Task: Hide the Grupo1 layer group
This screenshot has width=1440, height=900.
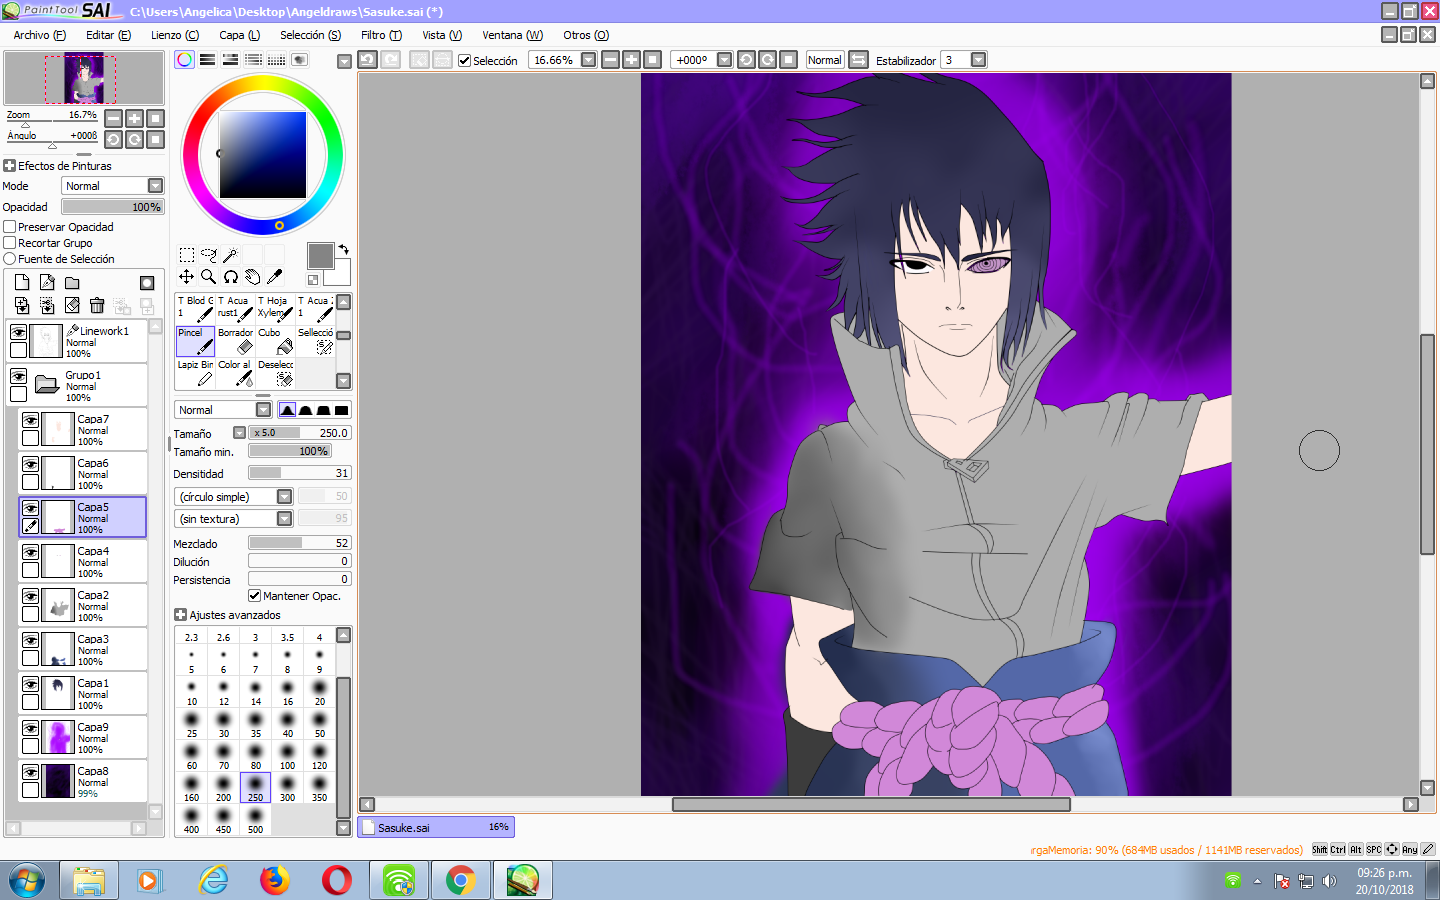Action: coord(18,376)
